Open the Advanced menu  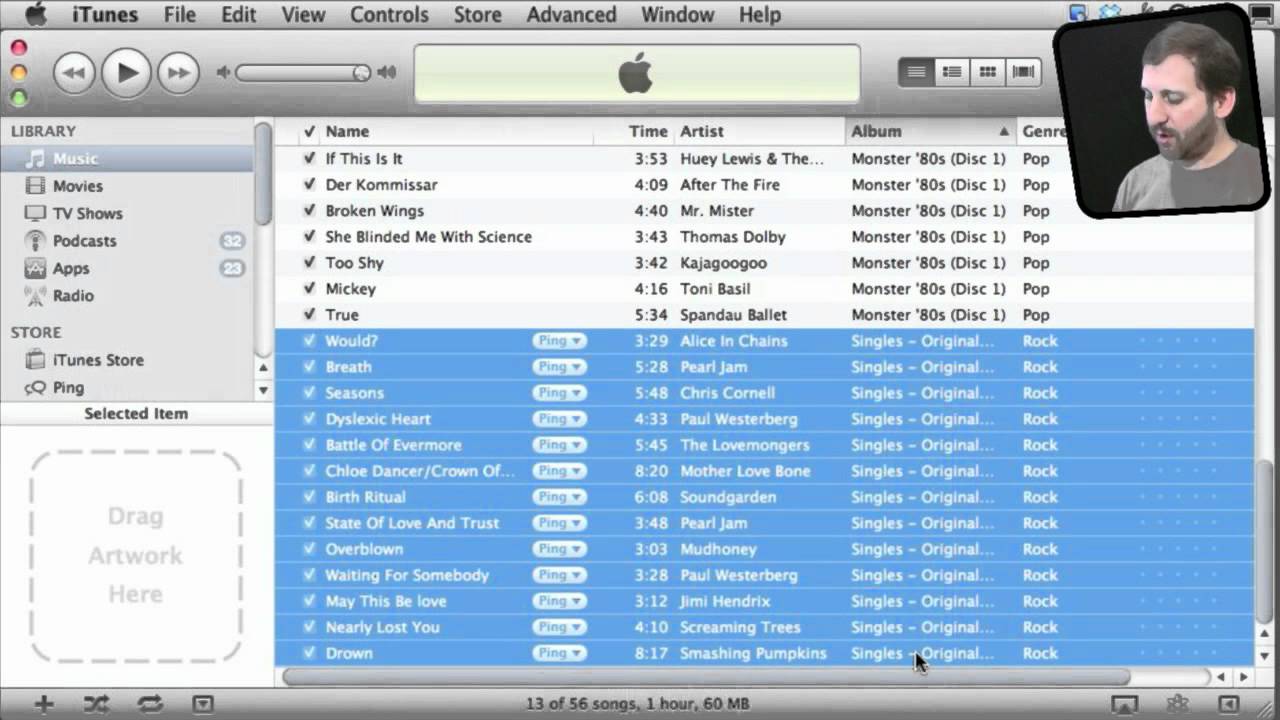(x=571, y=15)
